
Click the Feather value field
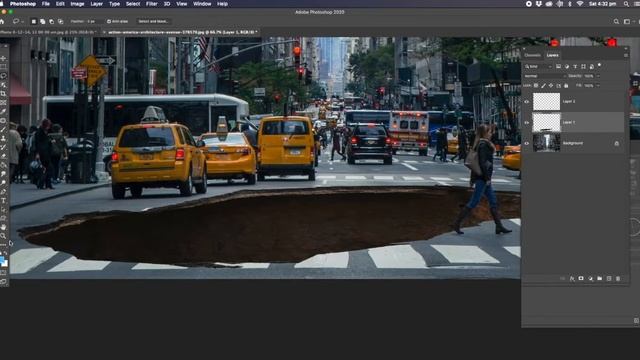[x=93, y=21]
